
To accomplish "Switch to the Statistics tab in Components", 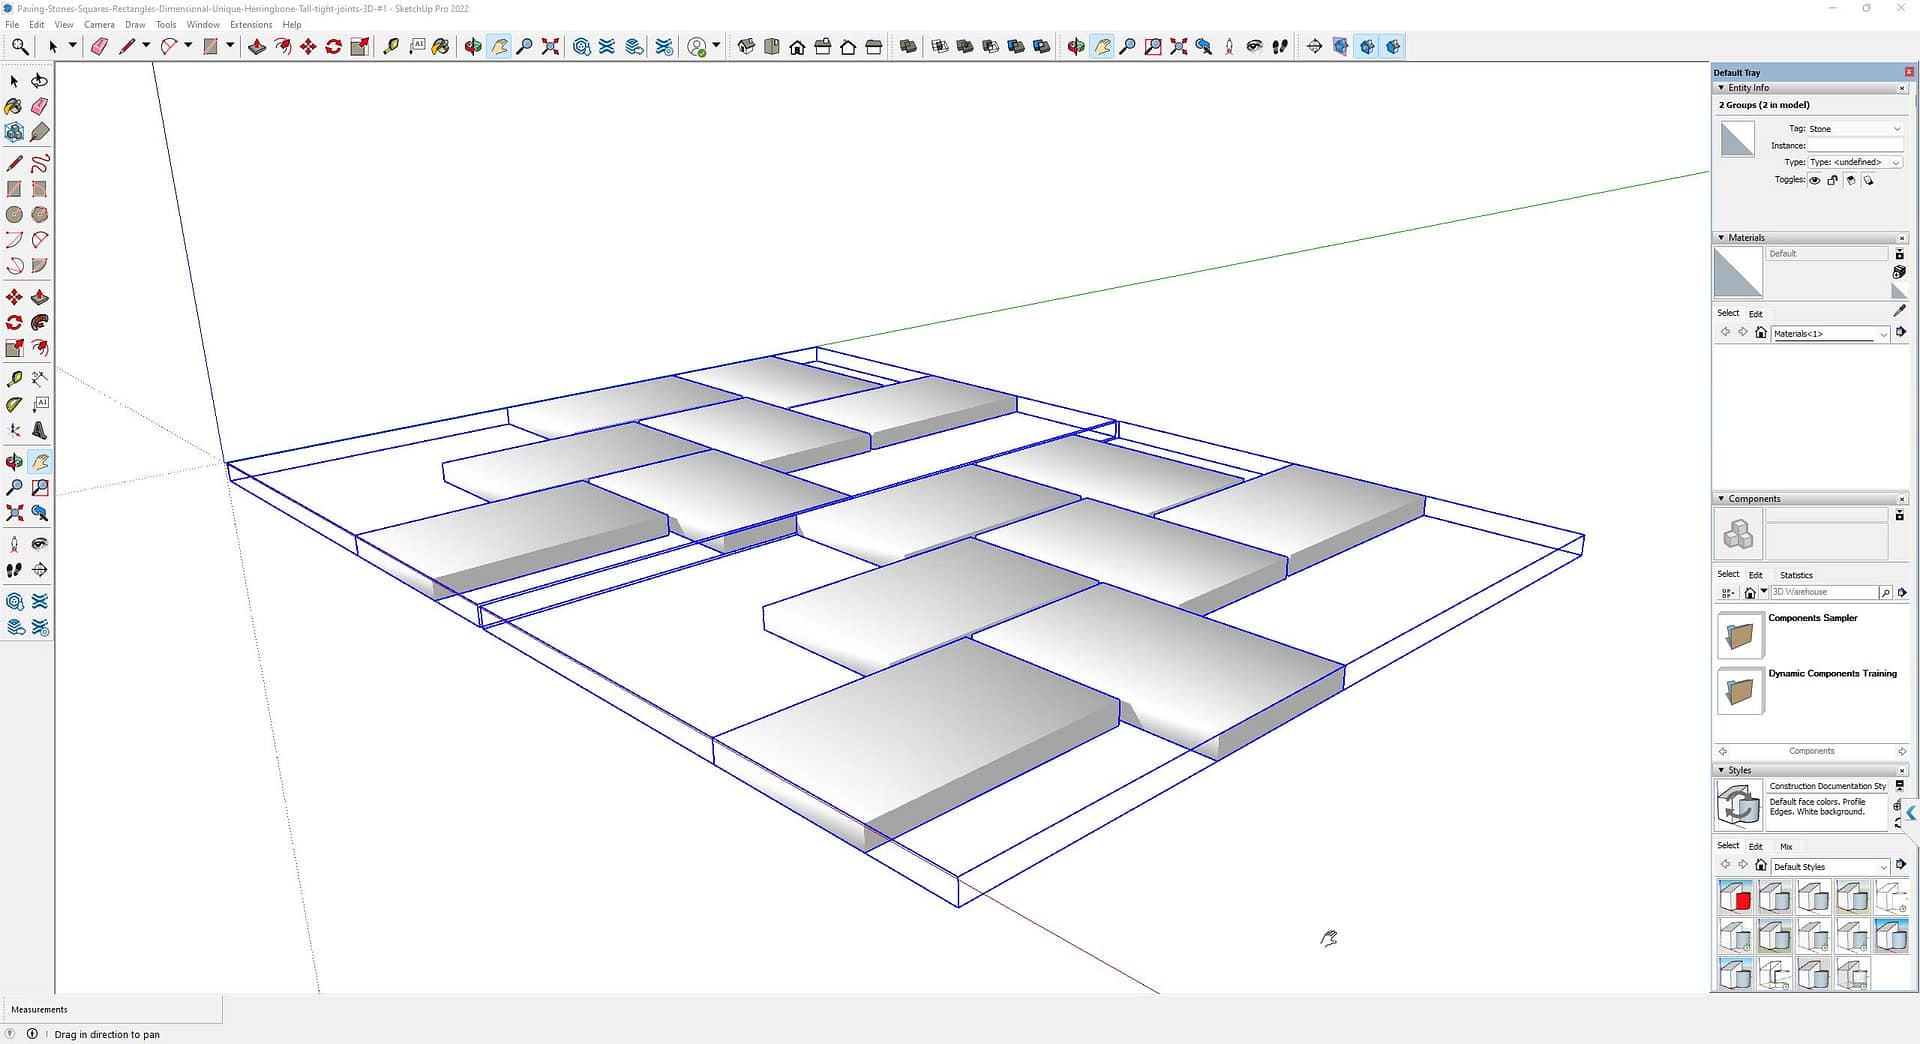I will pos(1796,575).
